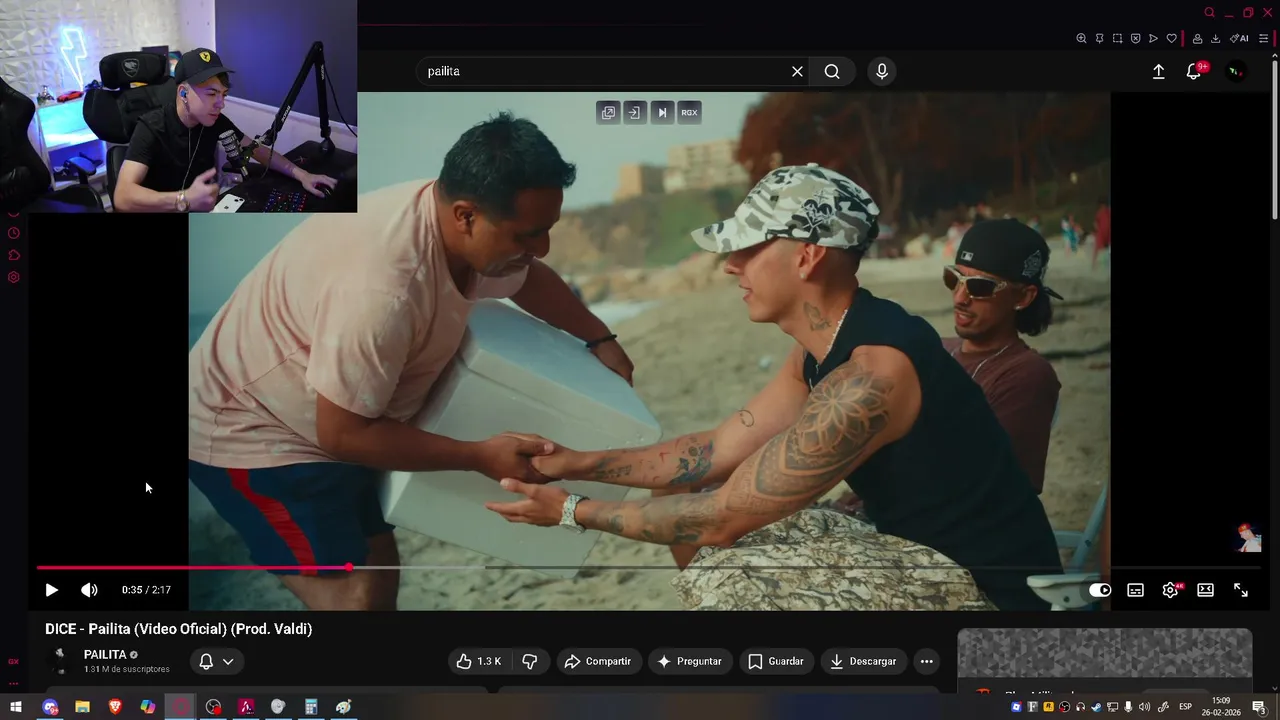Click the skip-forward overlay icon
Screen dimensions: 1280x720
click(x=661, y=113)
